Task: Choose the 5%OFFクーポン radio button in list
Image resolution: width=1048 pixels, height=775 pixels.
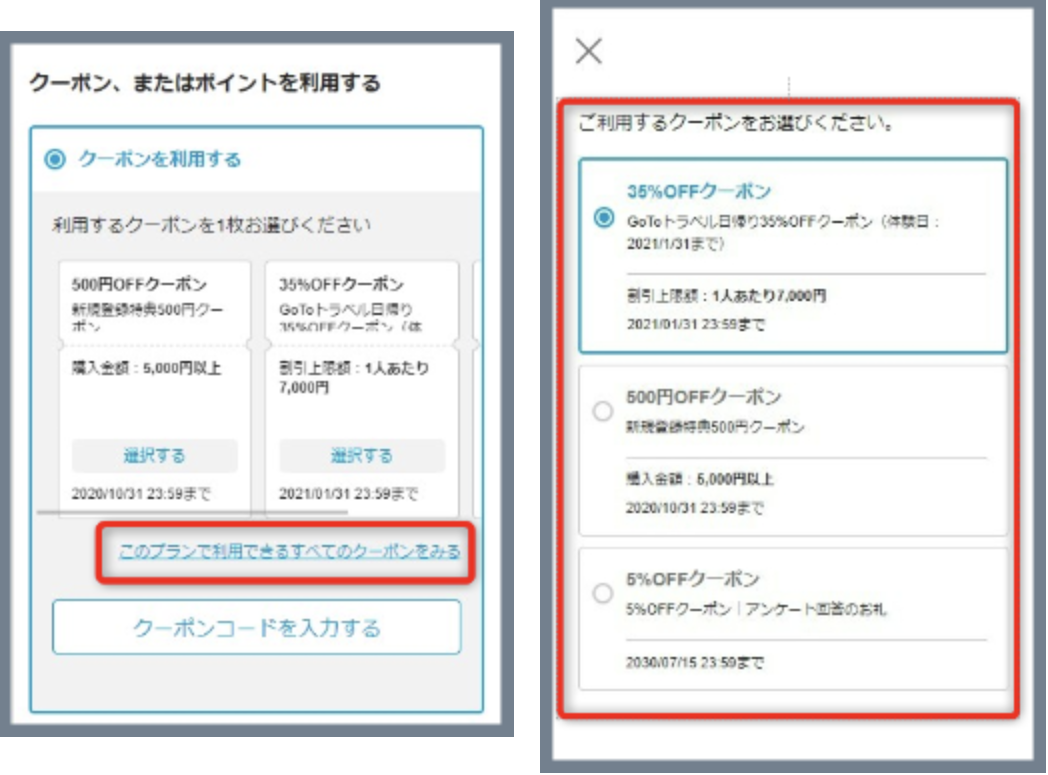Action: click(x=602, y=593)
